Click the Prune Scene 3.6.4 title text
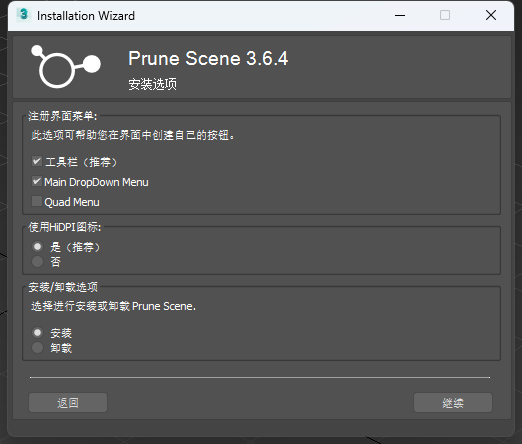This screenshot has width=522, height=444. pyautogui.click(x=208, y=58)
